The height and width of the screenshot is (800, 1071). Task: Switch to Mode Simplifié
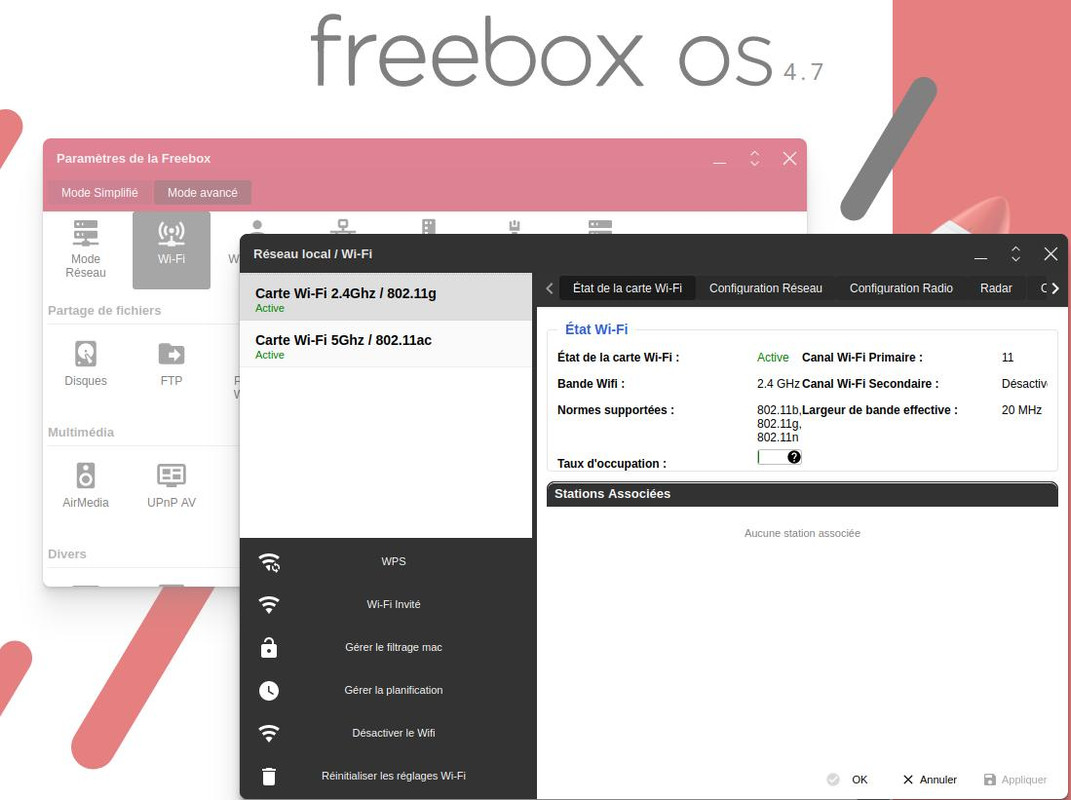click(x=100, y=193)
